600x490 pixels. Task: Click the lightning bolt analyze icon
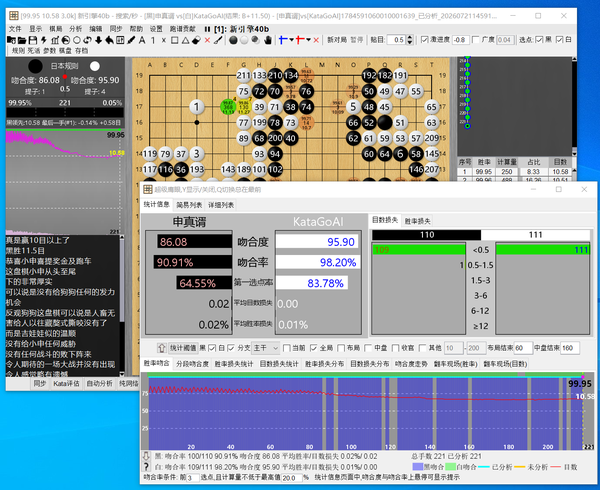coord(44,40)
